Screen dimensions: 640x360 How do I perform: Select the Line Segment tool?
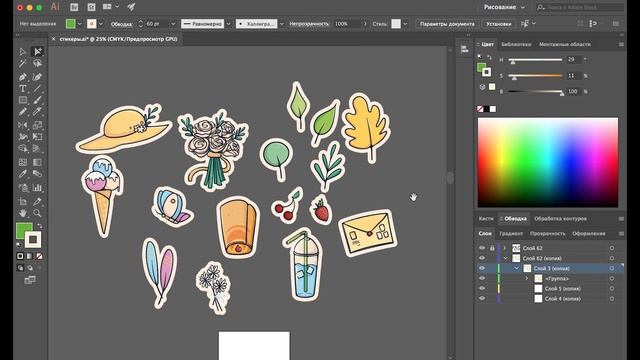(38, 88)
